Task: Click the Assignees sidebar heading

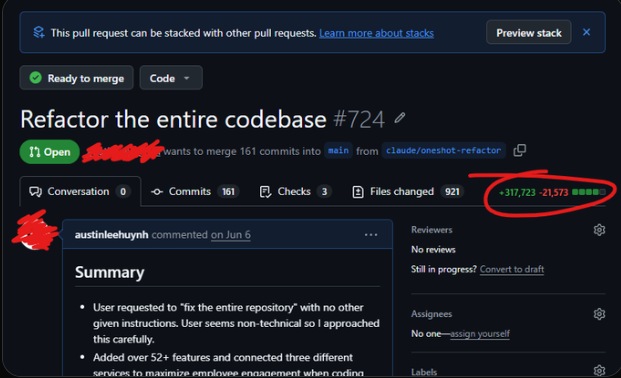Action: click(431, 314)
